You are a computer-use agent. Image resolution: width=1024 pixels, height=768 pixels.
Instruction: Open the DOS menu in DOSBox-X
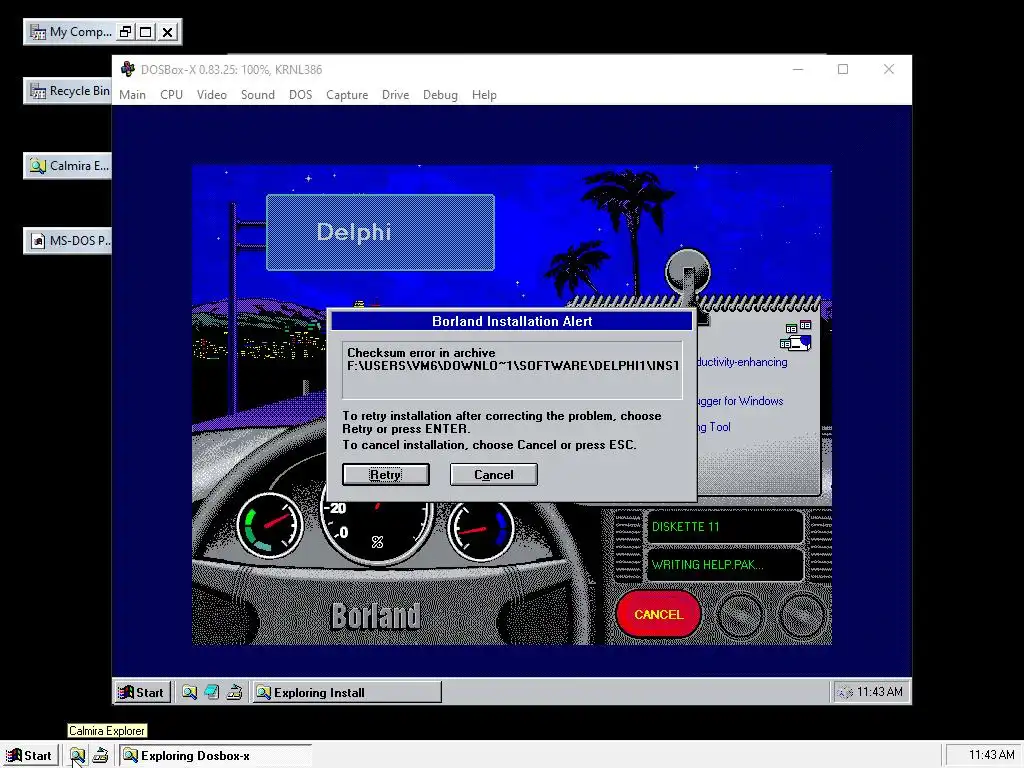point(300,95)
